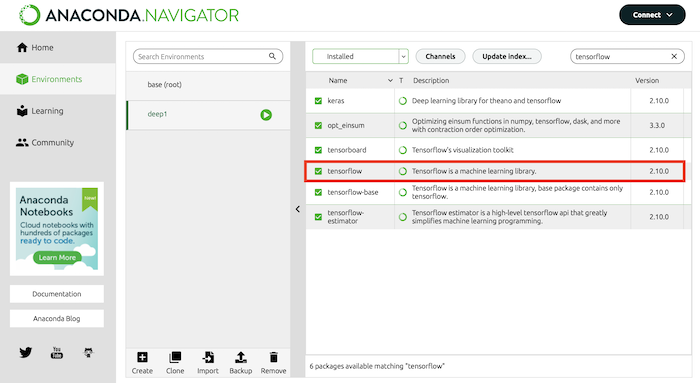Click the Learn More button in the ad
Viewport: 700px width, 383px height.
pyautogui.click(x=57, y=258)
